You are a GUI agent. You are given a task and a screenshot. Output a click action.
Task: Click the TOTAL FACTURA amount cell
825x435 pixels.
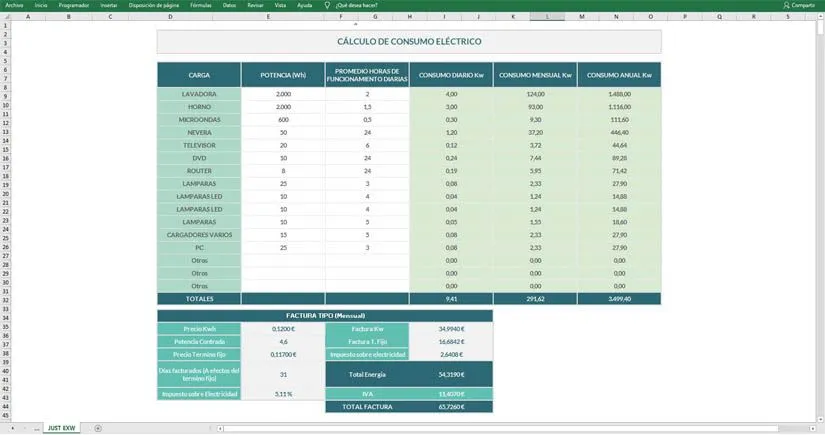pyautogui.click(x=451, y=408)
